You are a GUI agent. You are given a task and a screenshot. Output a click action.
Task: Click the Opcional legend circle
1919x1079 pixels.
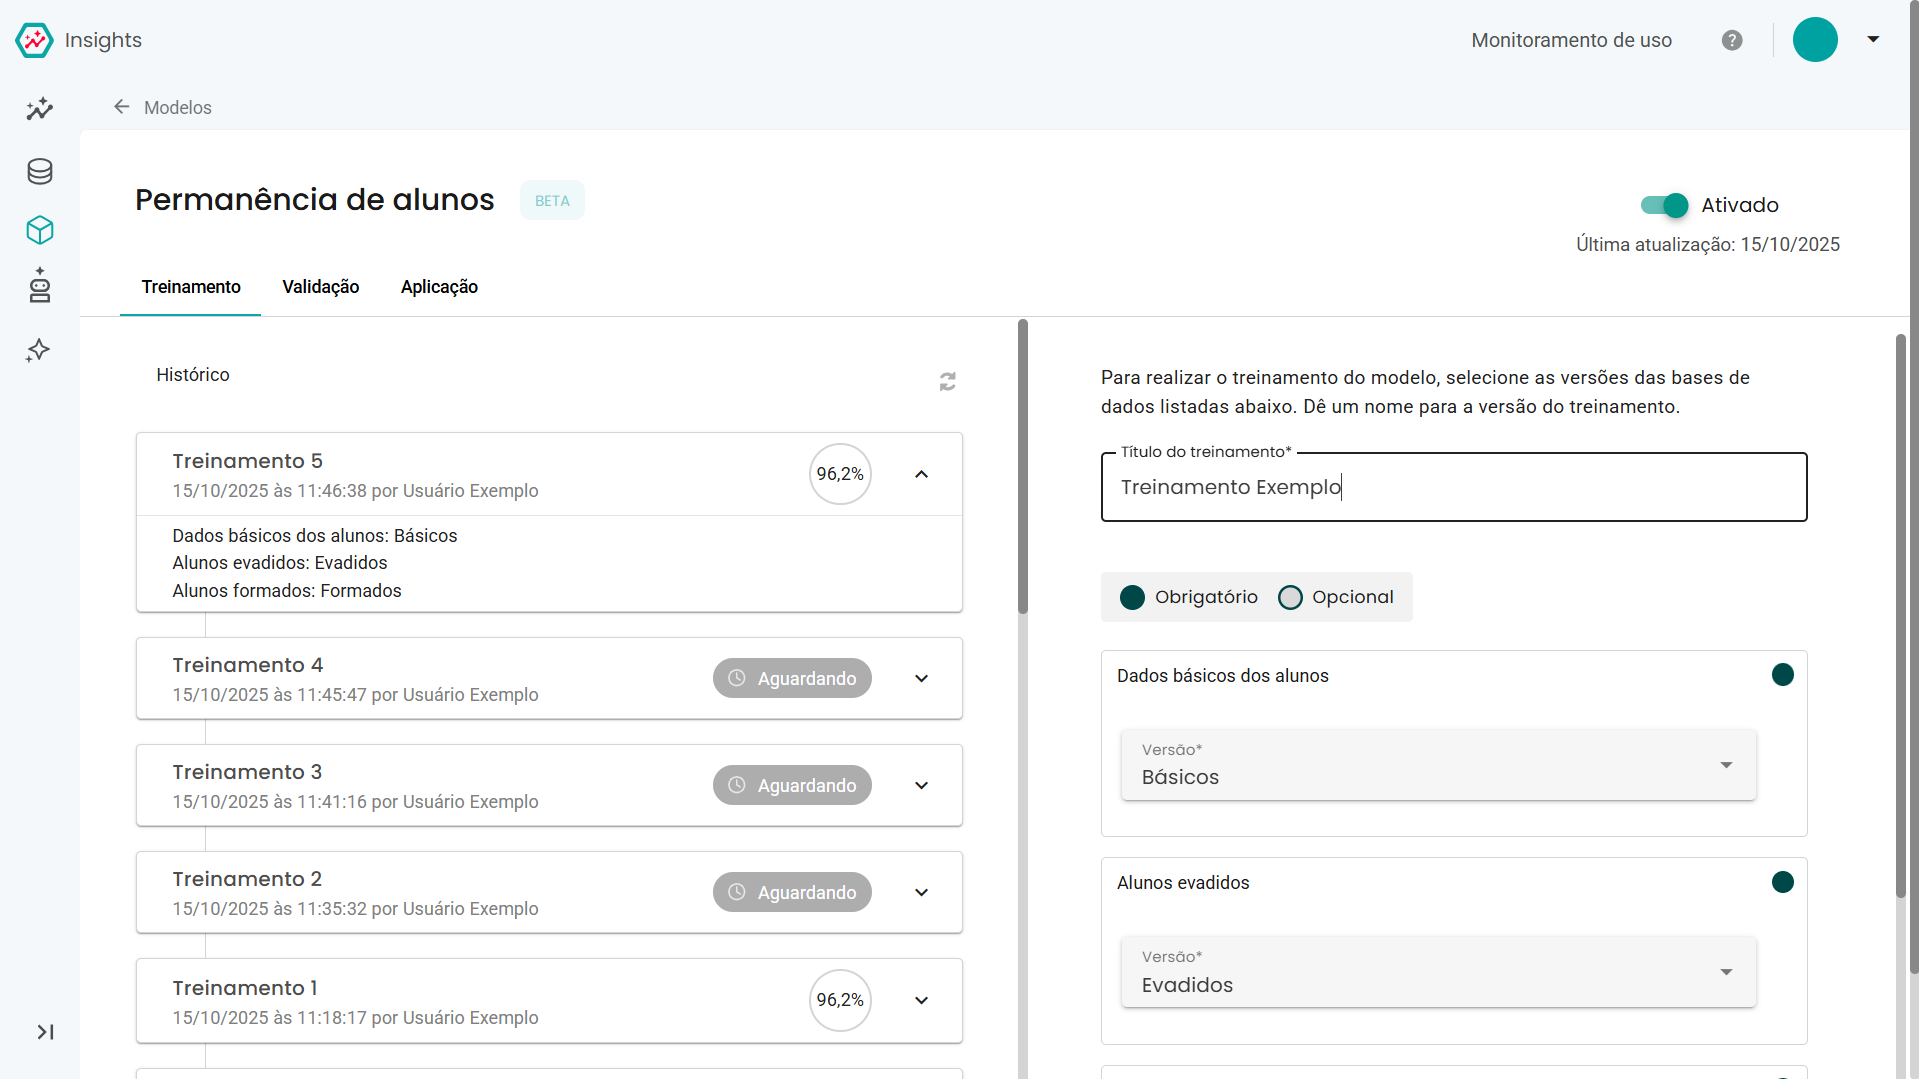1290,597
